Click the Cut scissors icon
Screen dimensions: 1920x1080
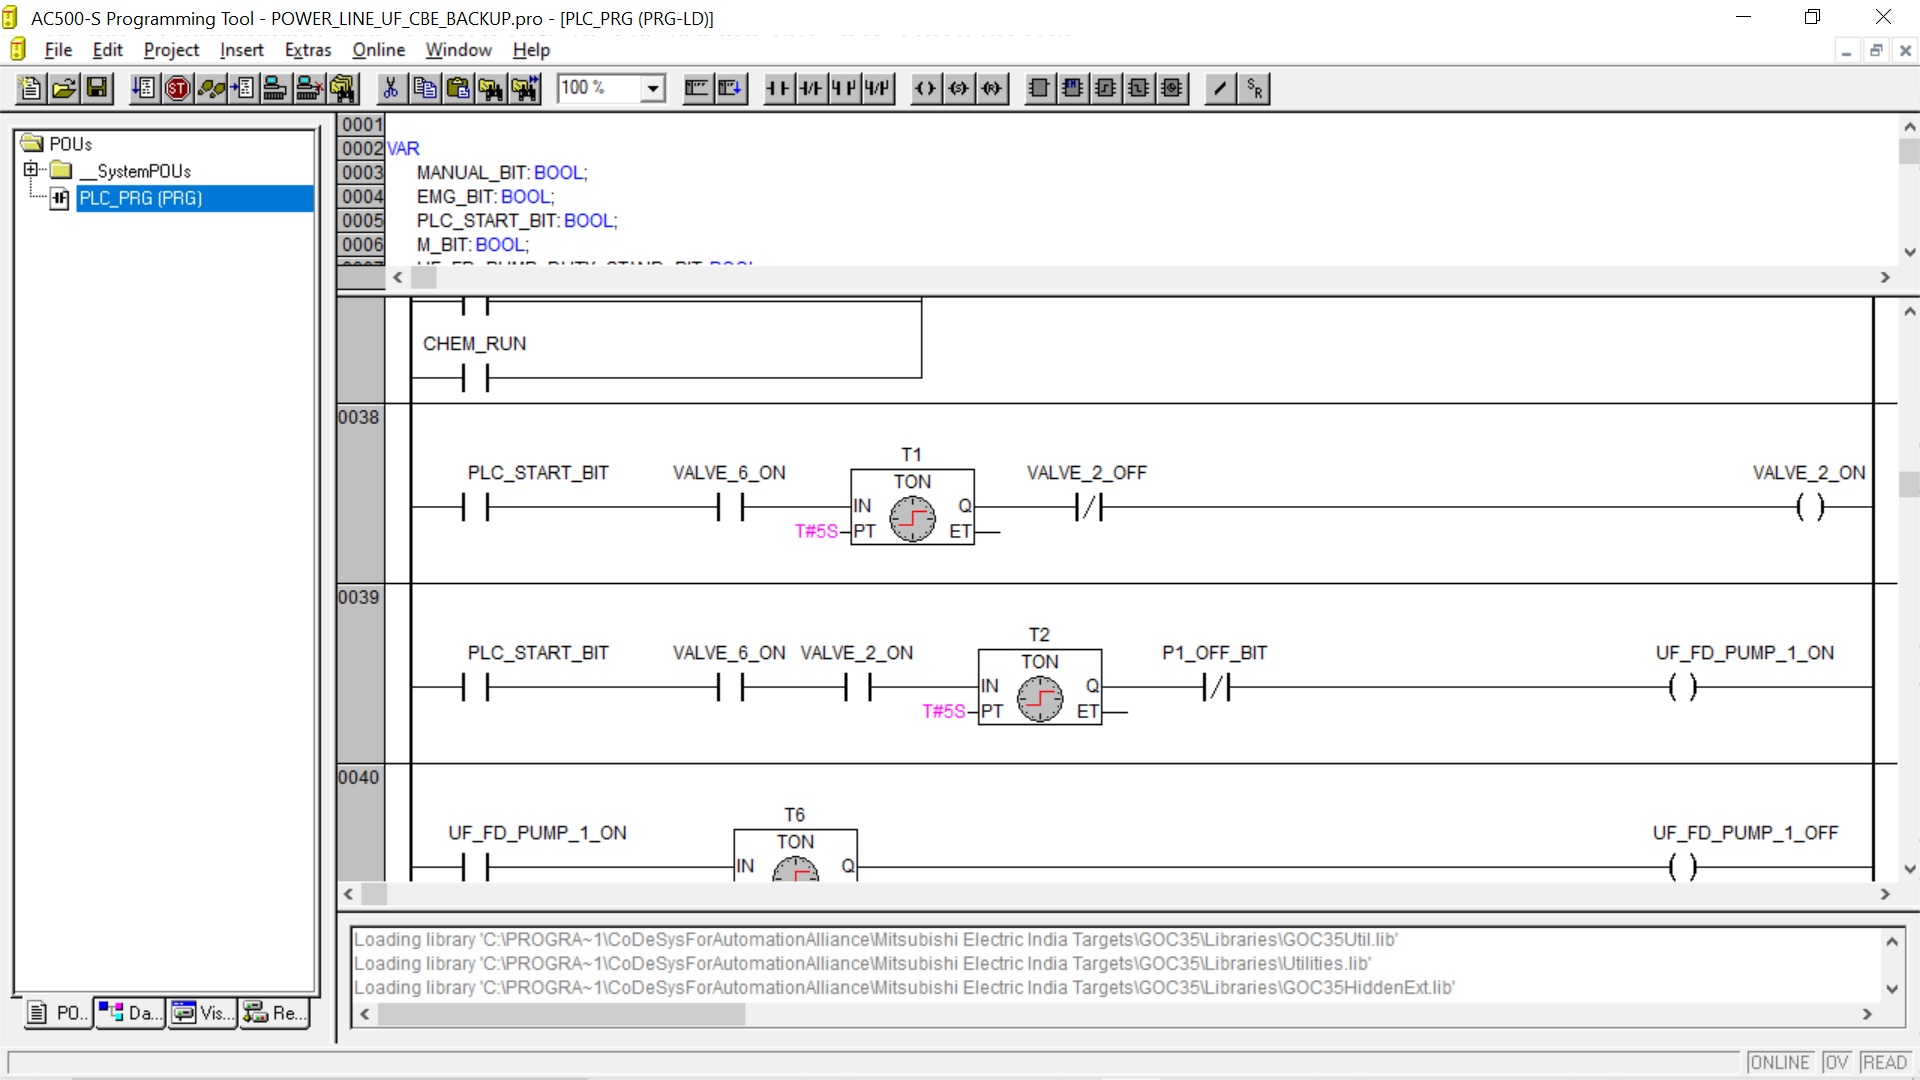(391, 89)
